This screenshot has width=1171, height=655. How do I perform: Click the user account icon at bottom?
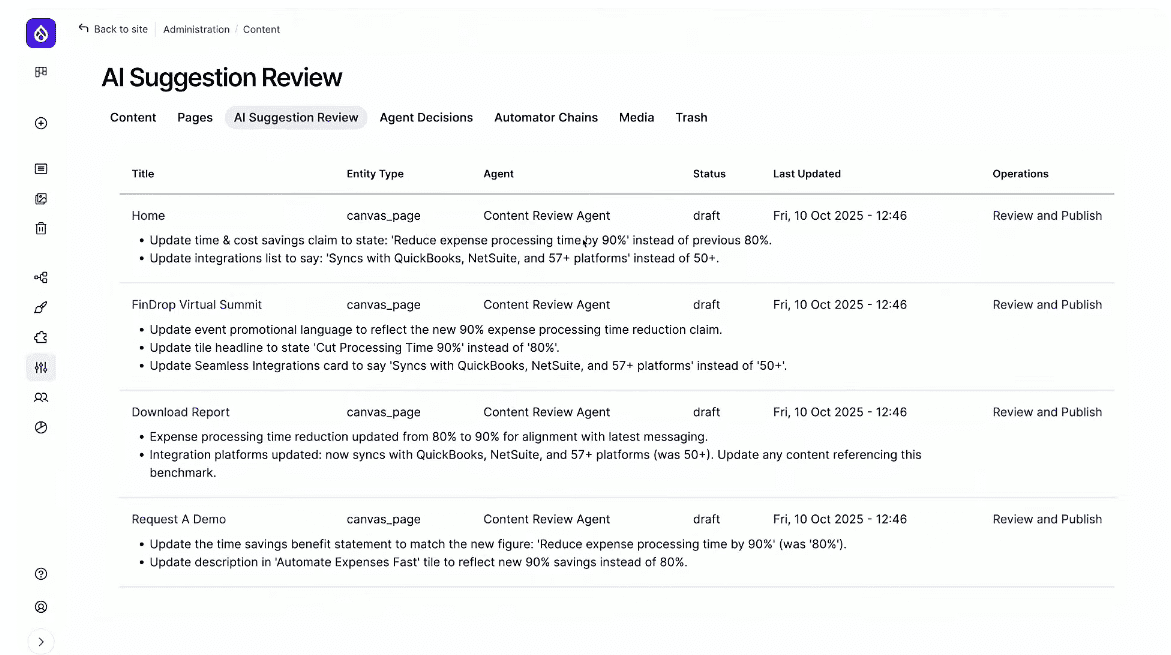(x=40, y=606)
